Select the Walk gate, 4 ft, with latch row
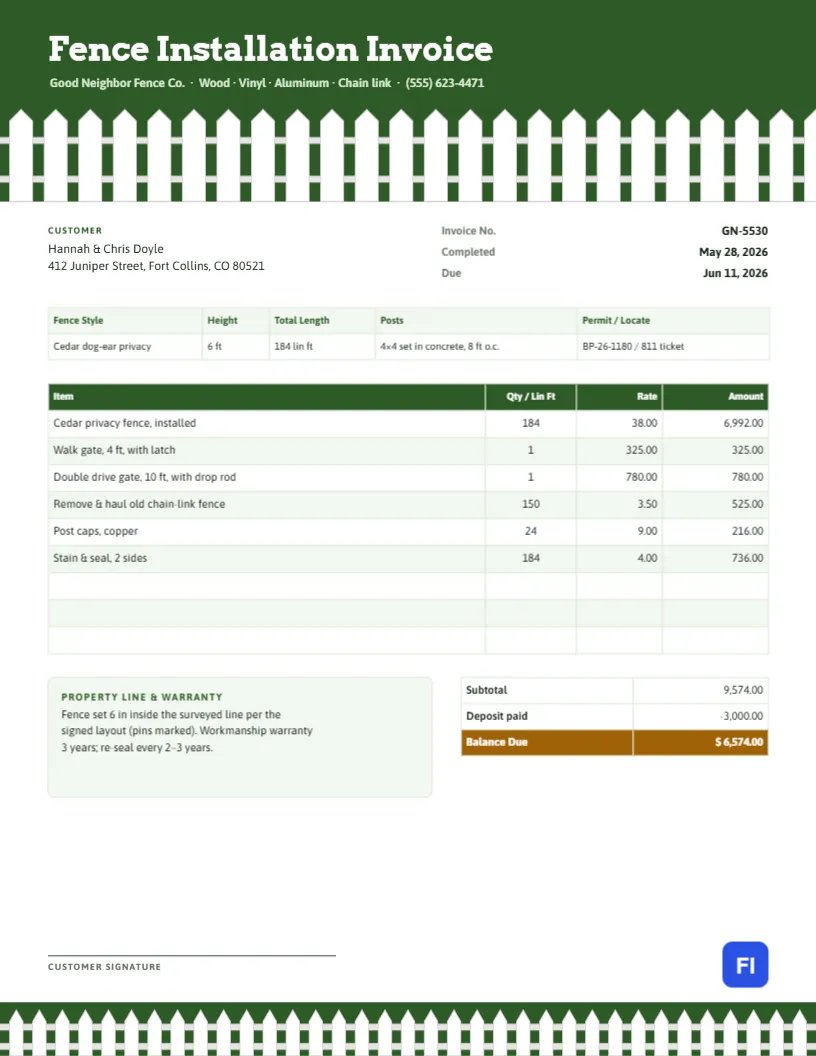816x1056 pixels. [408, 450]
